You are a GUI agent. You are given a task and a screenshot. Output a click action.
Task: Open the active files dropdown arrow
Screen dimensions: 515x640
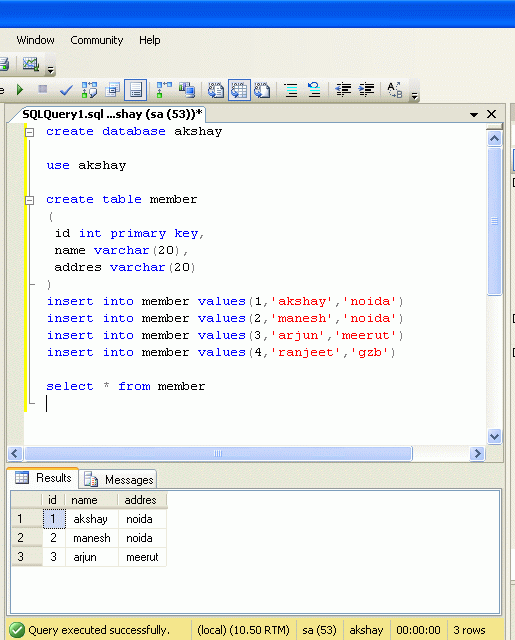tap(474, 115)
